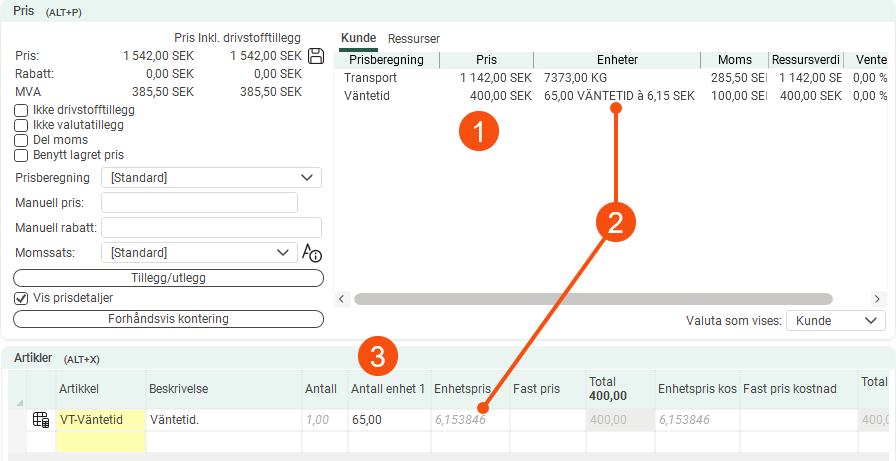Click the VAT info icon beside Momssats
This screenshot has height=461, width=896.
click(312, 253)
